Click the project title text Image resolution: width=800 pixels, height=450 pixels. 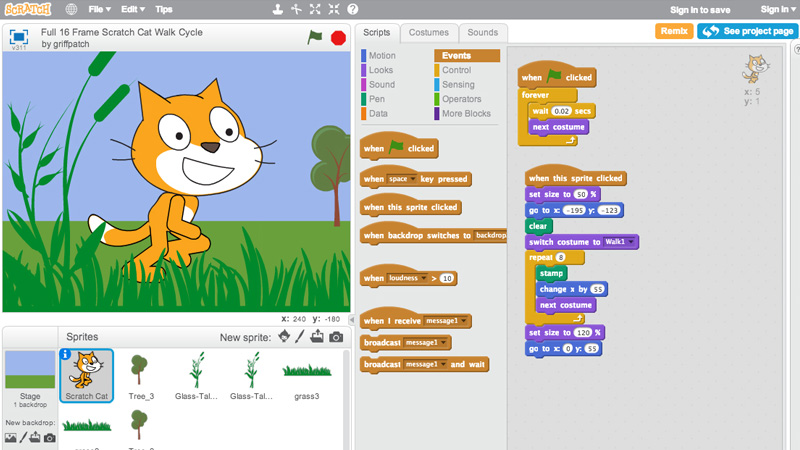point(121,32)
